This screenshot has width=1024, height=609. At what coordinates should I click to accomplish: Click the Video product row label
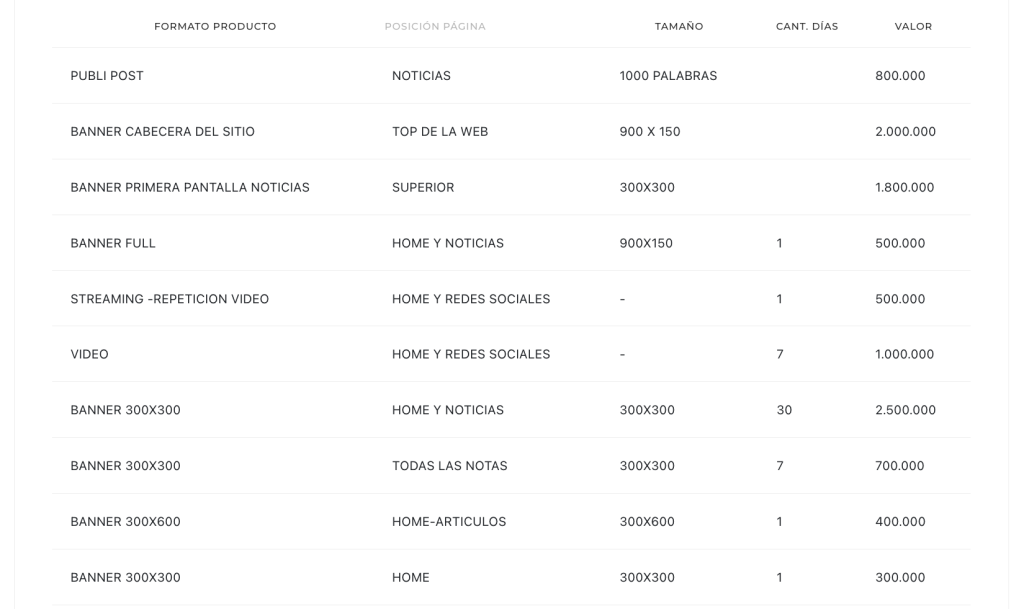(x=89, y=355)
